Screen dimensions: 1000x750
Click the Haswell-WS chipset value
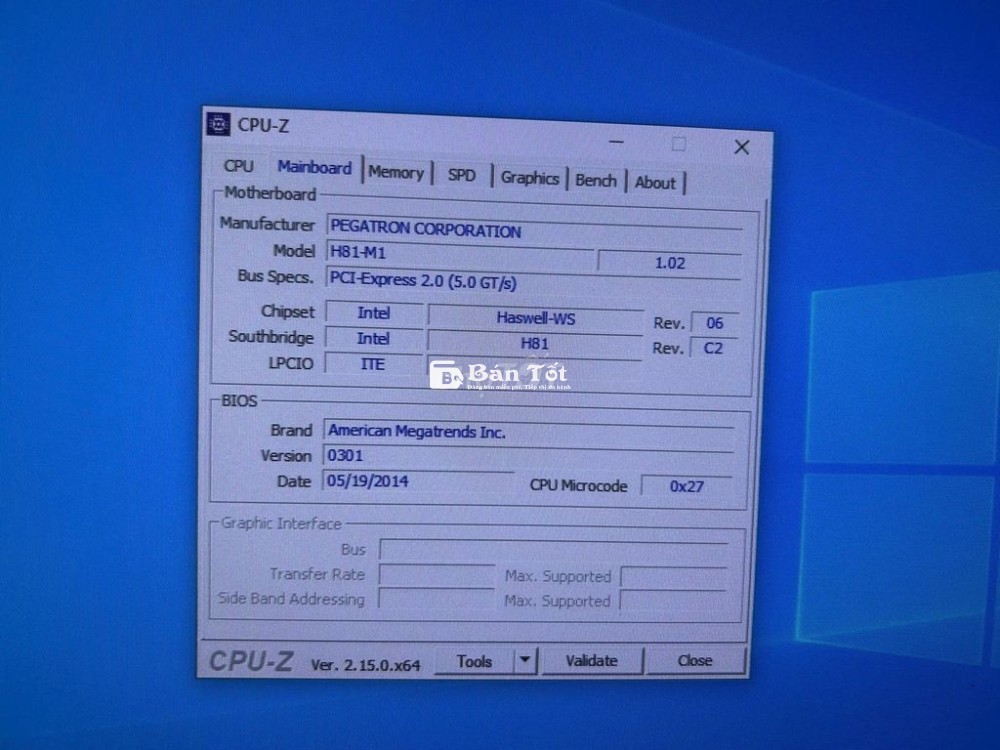[x=536, y=318]
